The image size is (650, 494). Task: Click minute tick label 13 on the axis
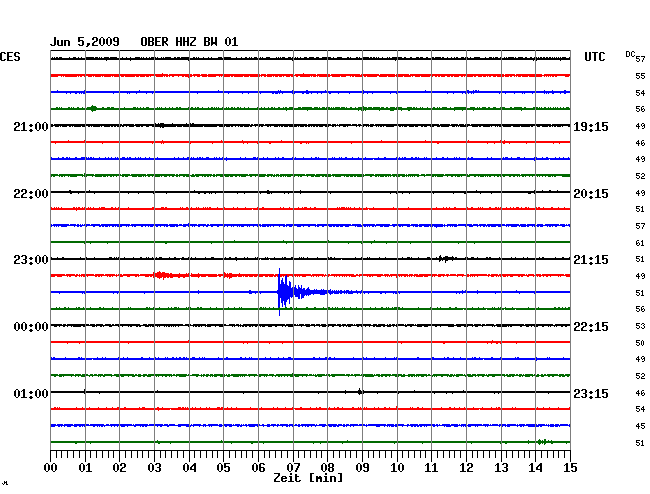tap(501, 467)
